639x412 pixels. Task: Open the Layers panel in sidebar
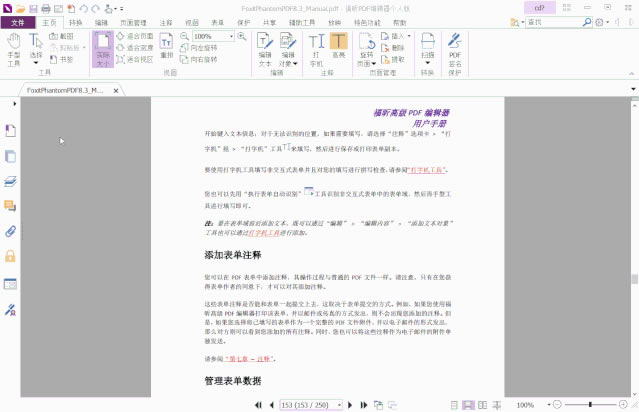coord(10,181)
